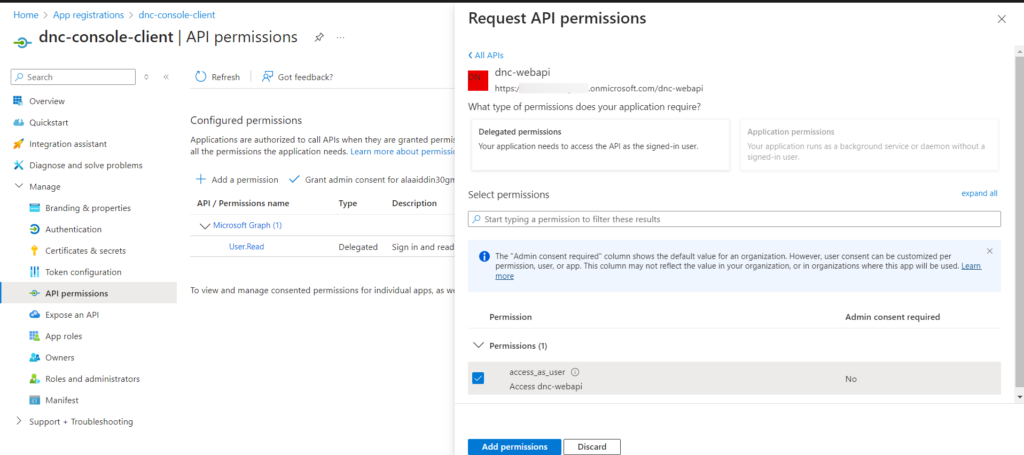Click the Owners people icon
Image resolution: width=1024 pixels, height=455 pixels.
35,358
